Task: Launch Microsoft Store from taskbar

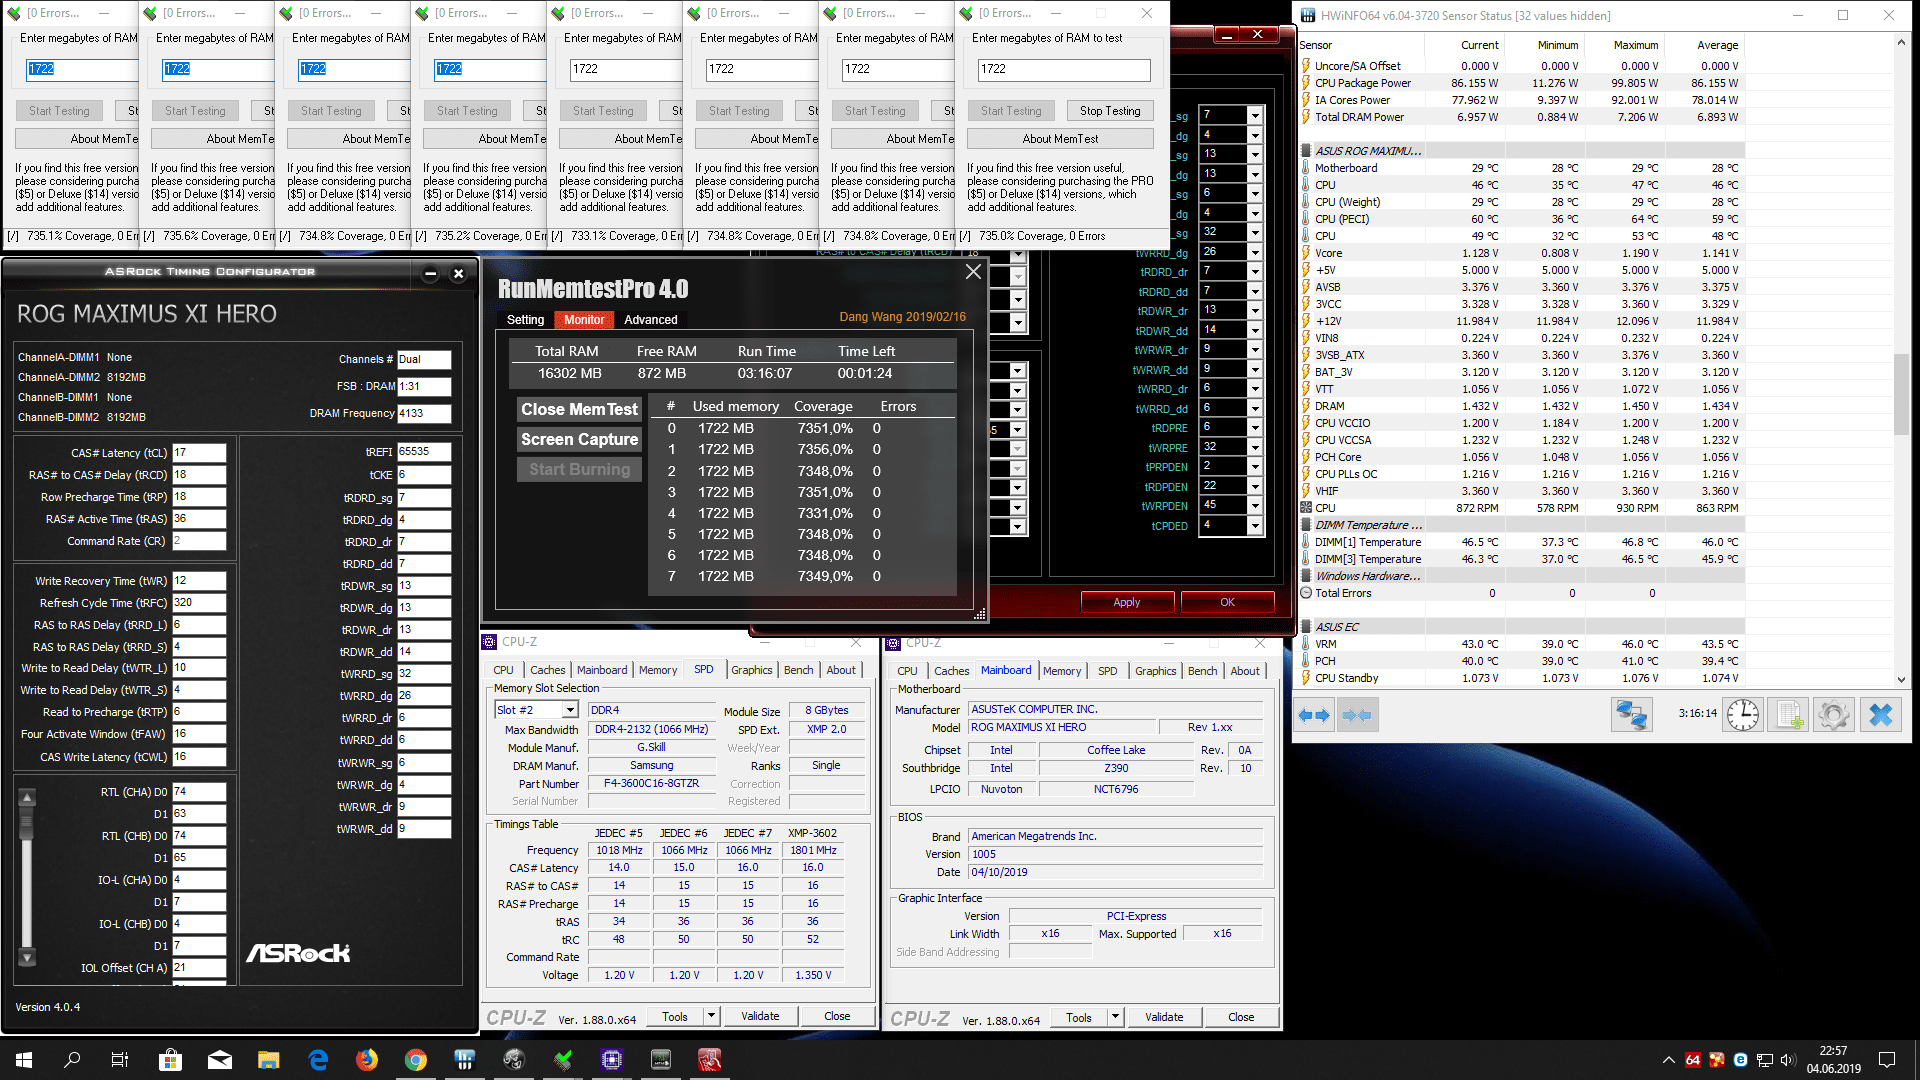Action: (x=170, y=1060)
